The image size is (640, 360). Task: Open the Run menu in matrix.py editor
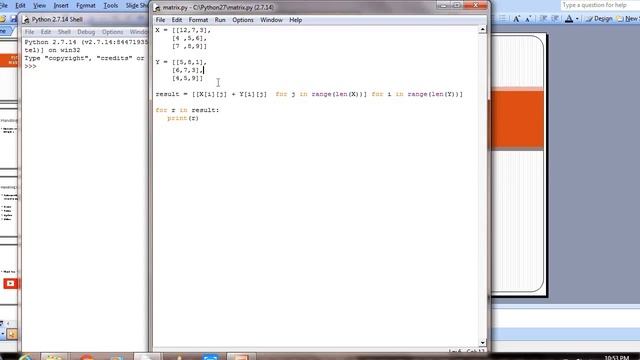[220, 20]
